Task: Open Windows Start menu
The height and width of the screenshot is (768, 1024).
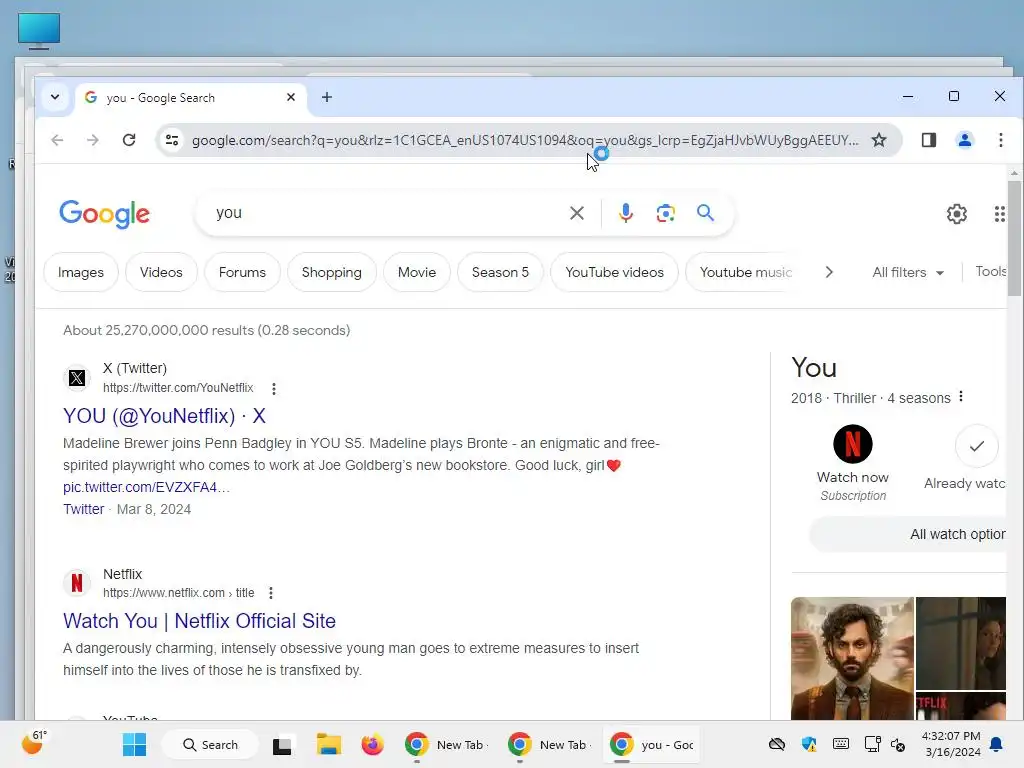Action: pos(135,744)
